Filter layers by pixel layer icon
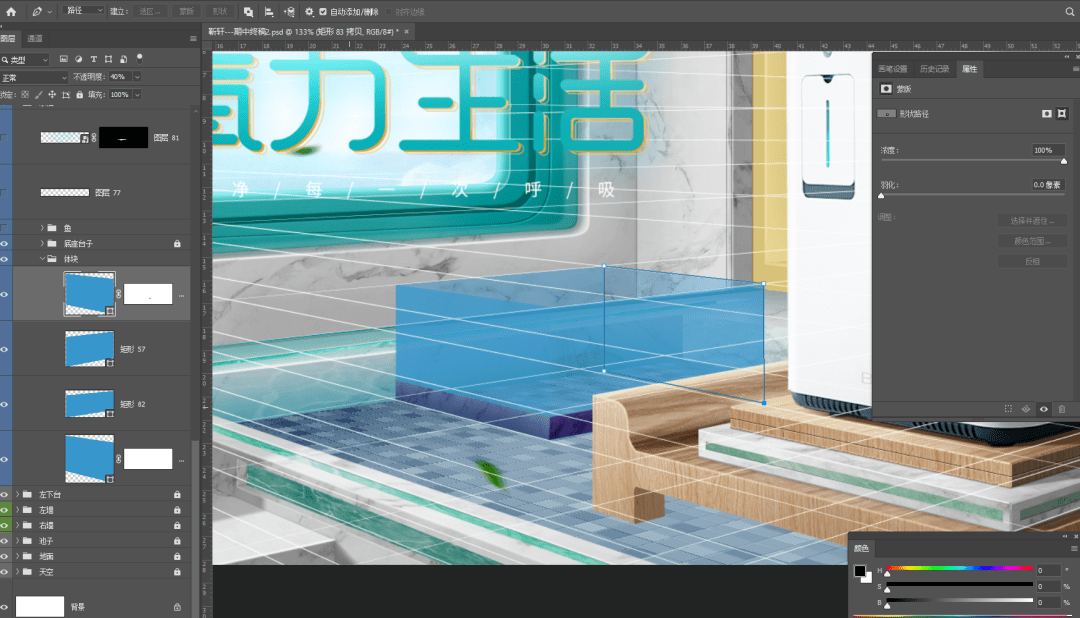1080x618 pixels. pyautogui.click(x=63, y=59)
